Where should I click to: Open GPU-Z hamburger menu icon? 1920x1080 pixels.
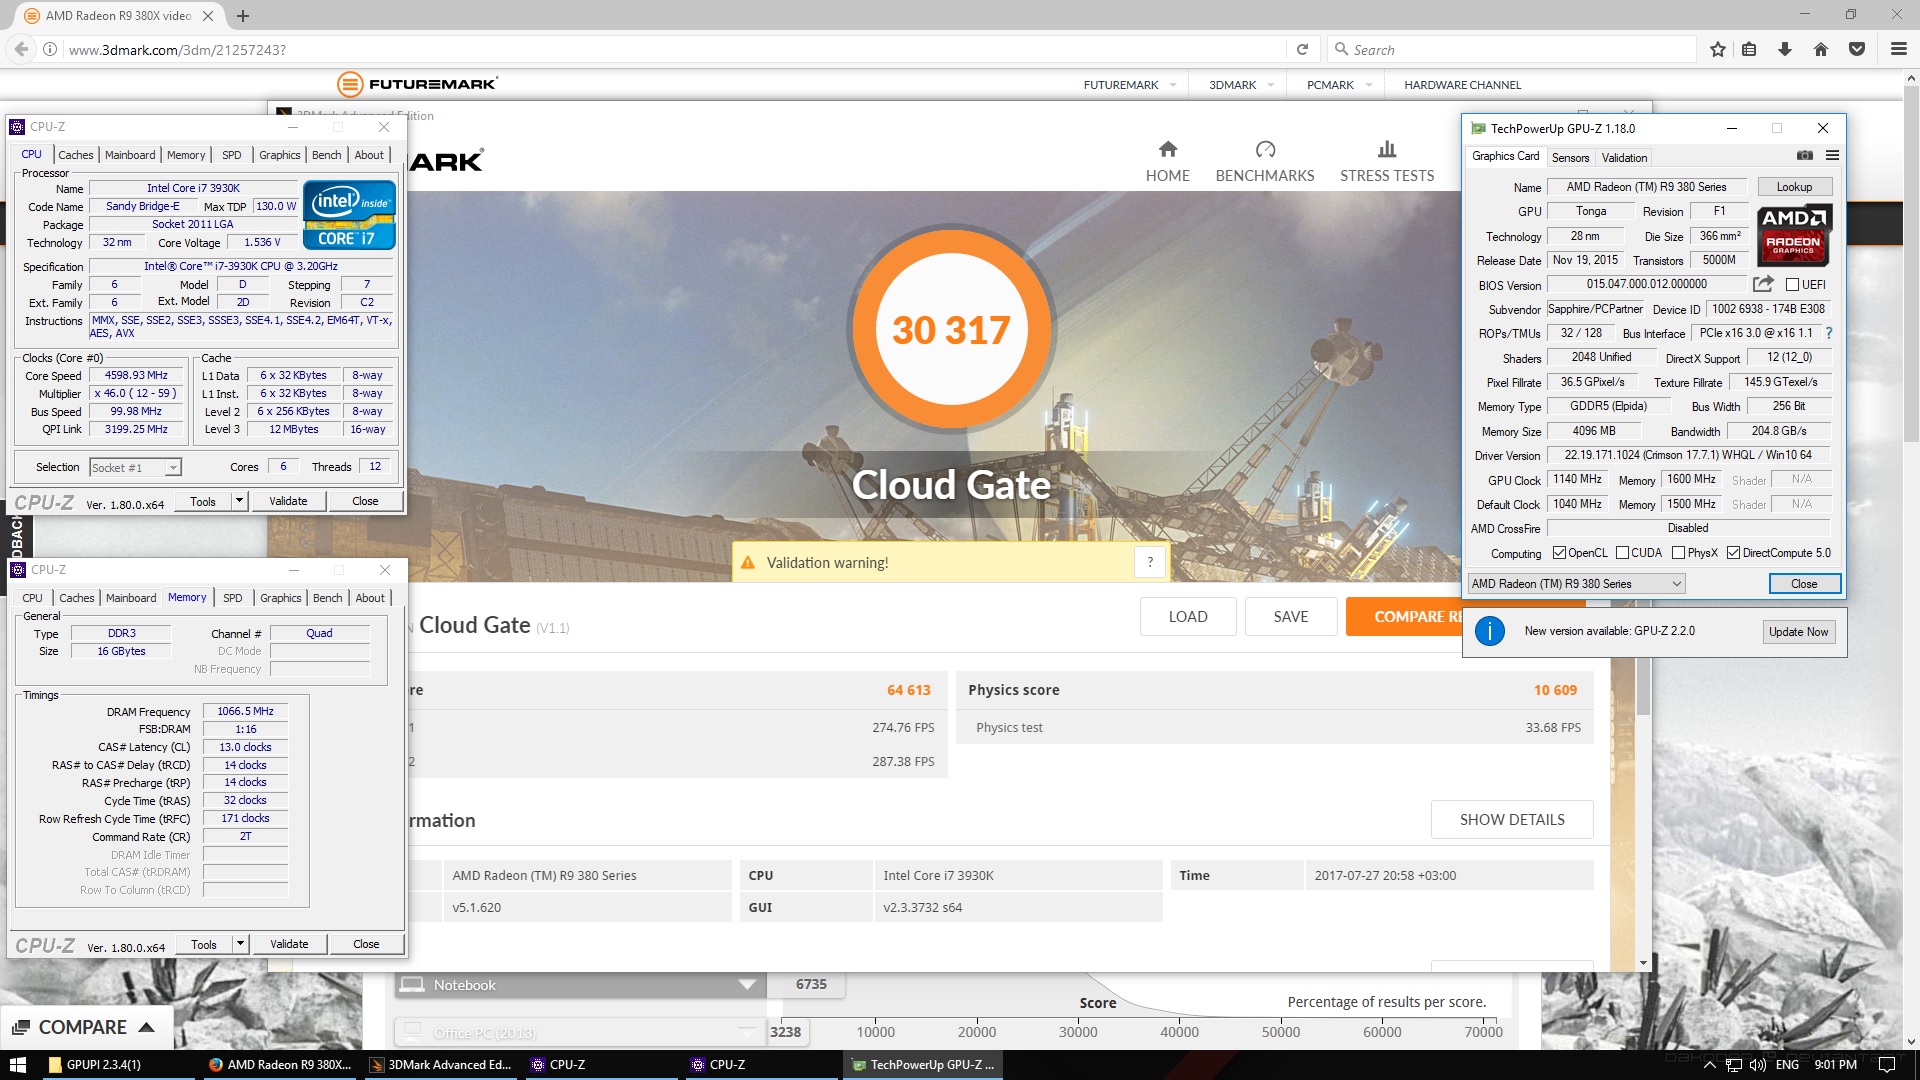[x=1832, y=156]
